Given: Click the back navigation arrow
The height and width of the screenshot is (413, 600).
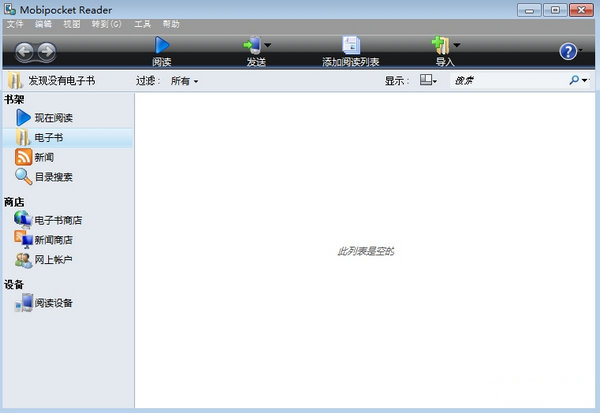Looking at the screenshot, I should 25,51.
